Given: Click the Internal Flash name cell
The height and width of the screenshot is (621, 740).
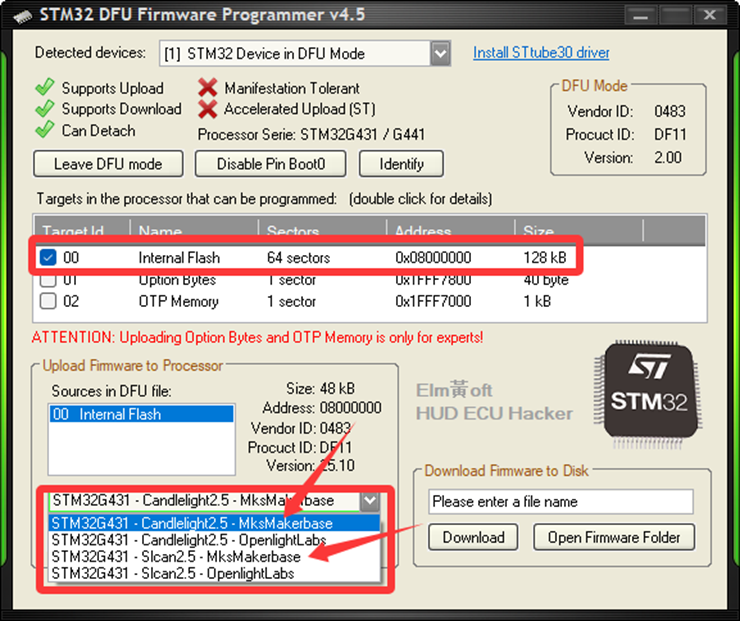Looking at the screenshot, I should pyautogui.click(x=179, y=258).
